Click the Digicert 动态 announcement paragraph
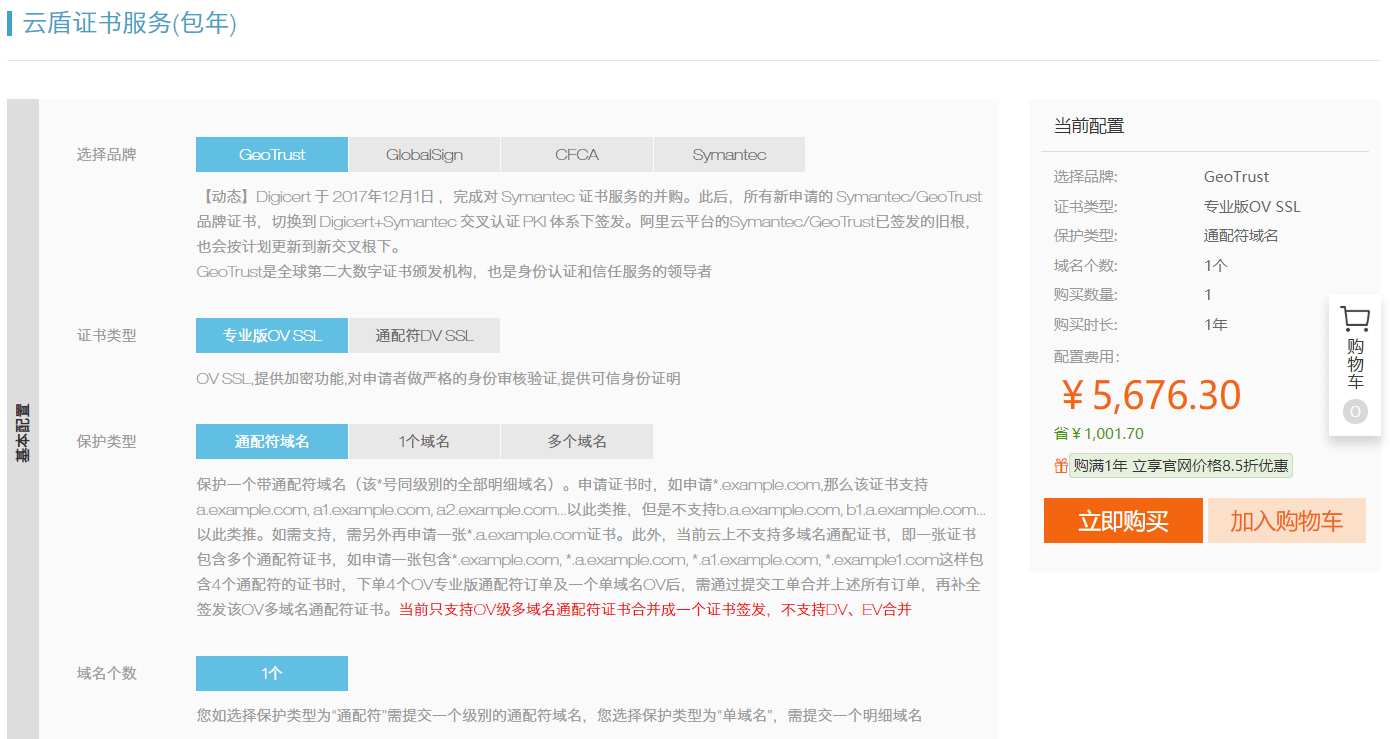The height and width of the screenshot is (739, 1390). tap(589, 221)
